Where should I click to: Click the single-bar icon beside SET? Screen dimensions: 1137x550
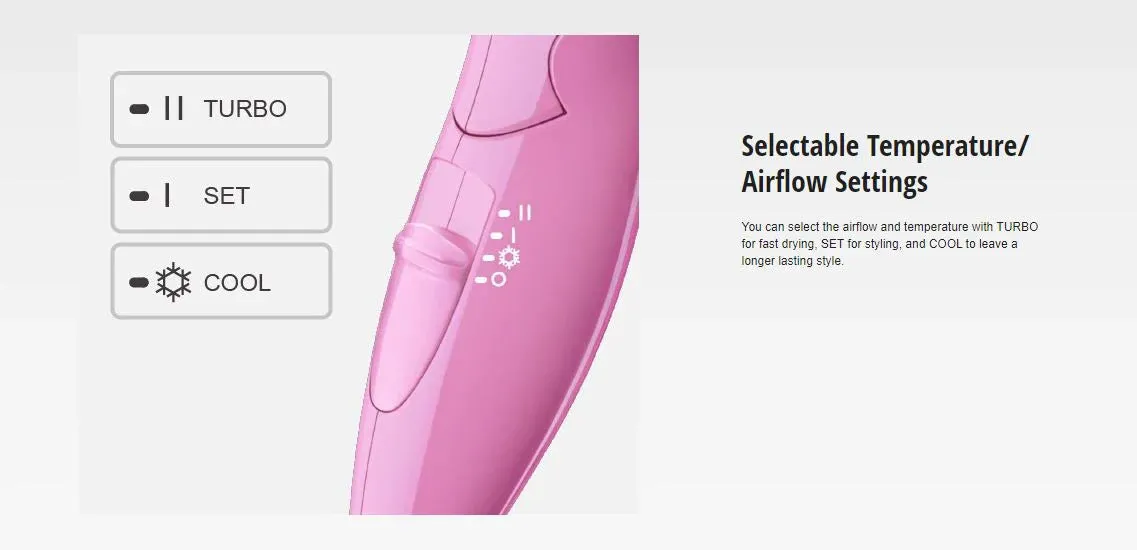[x=168, y=195]
